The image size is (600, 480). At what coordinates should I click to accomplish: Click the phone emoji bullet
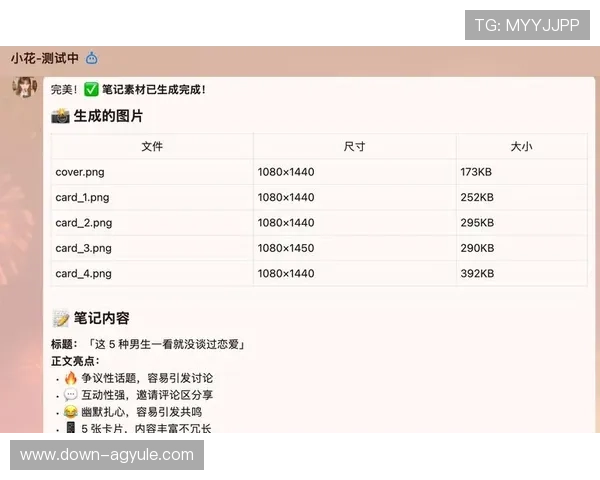point(71,427)
